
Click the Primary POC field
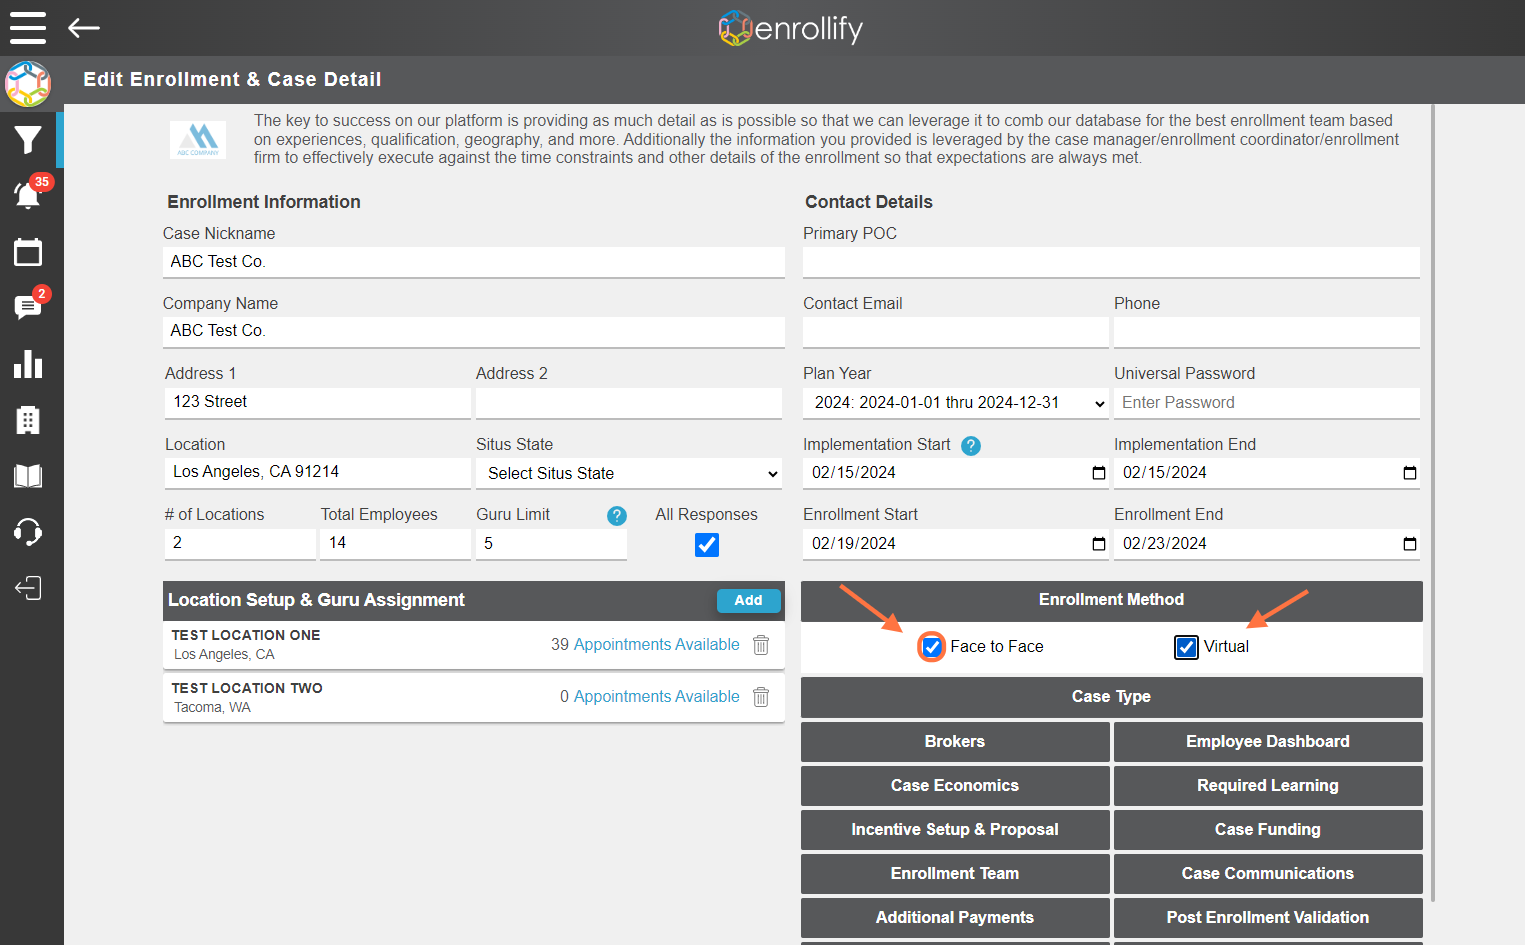coord(1111,262)
